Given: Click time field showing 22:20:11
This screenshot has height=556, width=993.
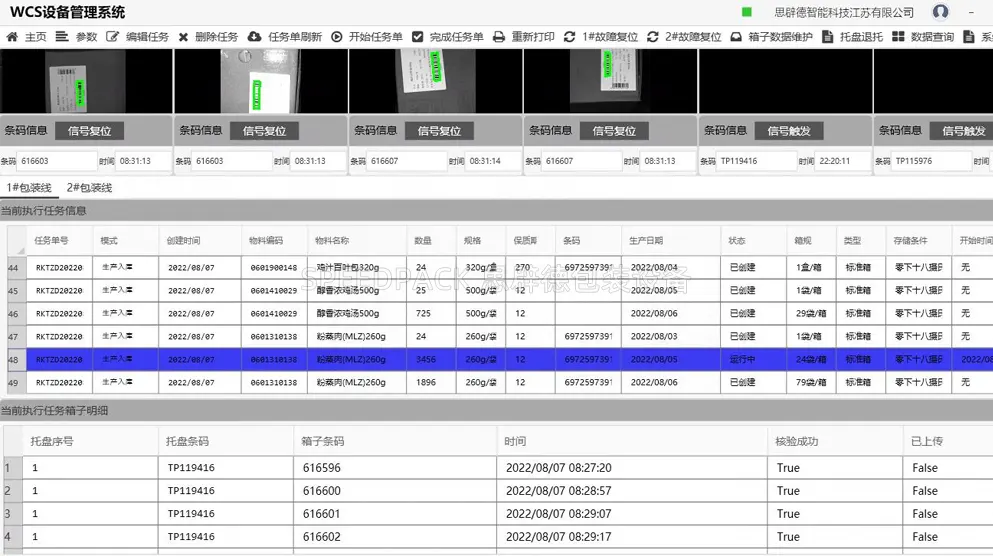Looking at the screenshot, I should (842, 161).
